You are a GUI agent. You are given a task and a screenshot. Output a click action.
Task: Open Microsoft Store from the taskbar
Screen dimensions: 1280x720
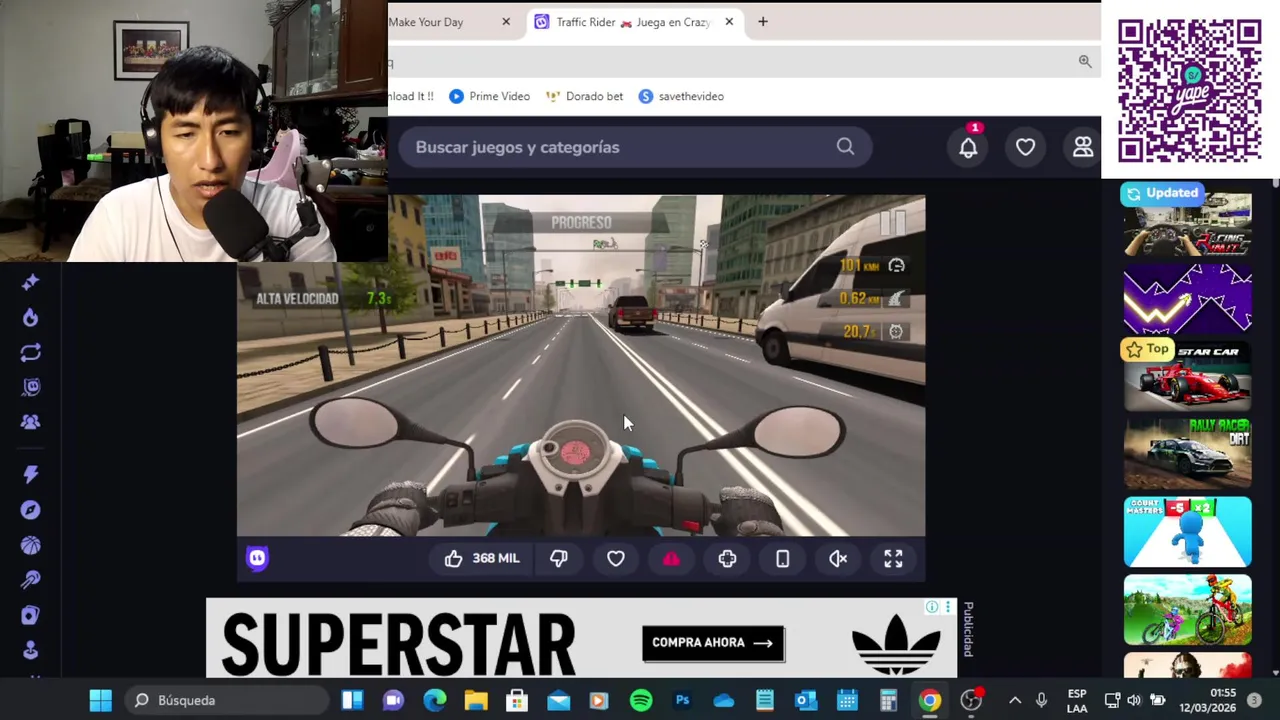[x=517, y=700]
